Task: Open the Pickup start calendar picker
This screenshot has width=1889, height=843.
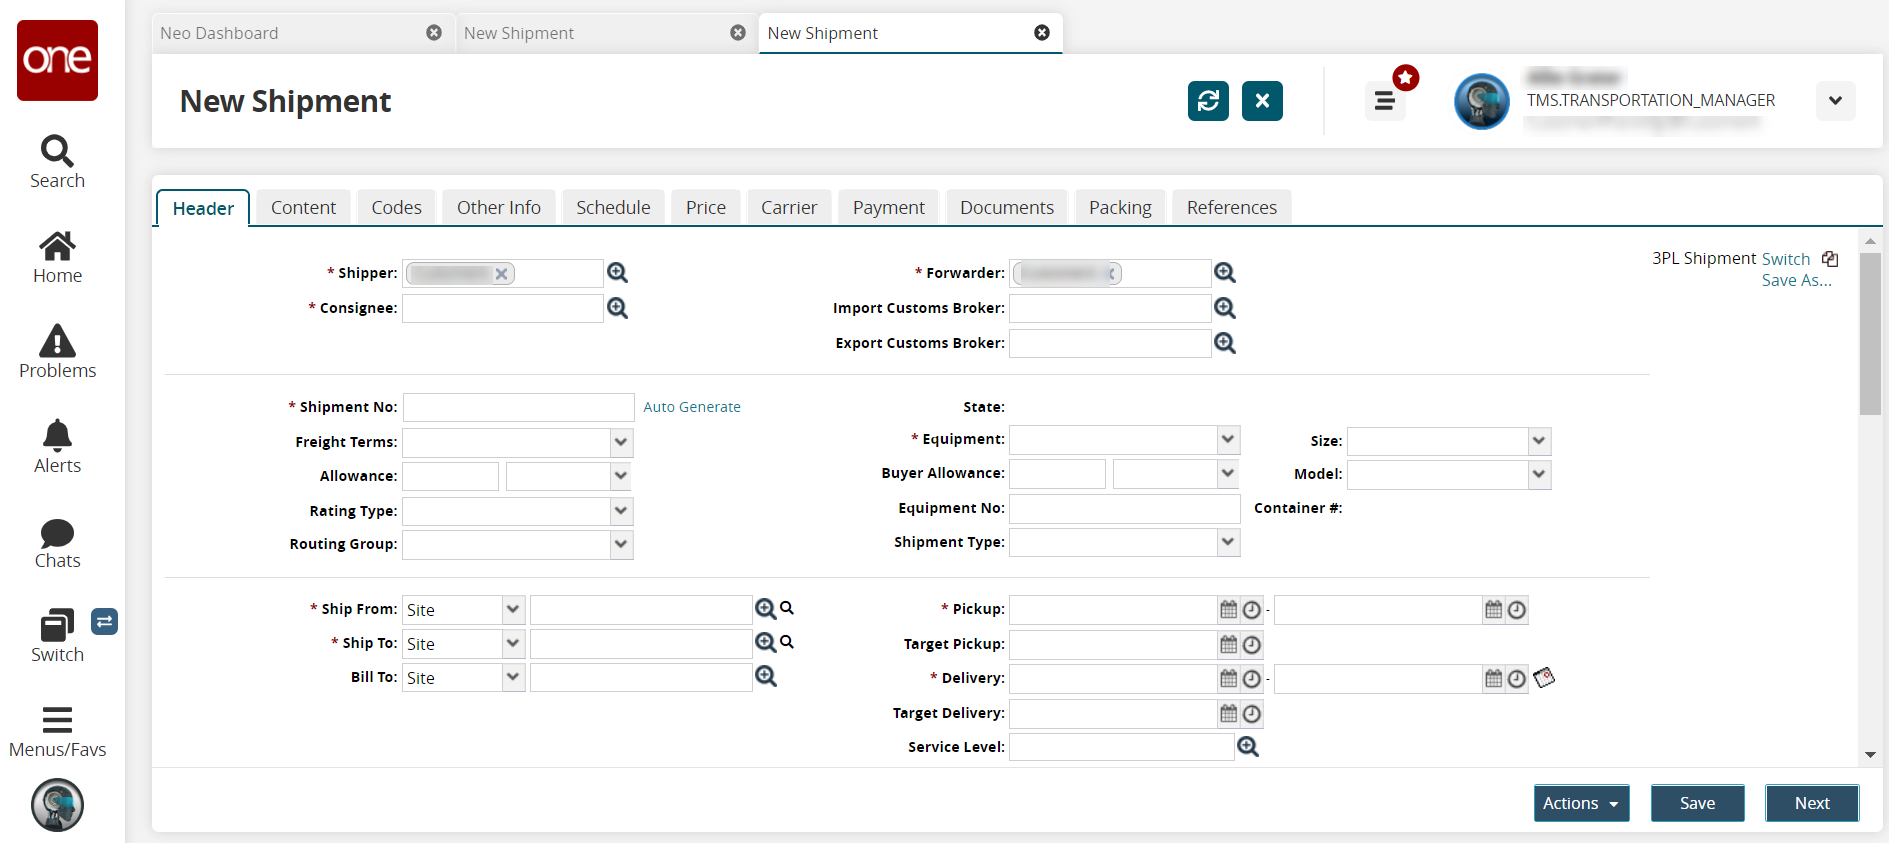Action: pos(1229,610)
